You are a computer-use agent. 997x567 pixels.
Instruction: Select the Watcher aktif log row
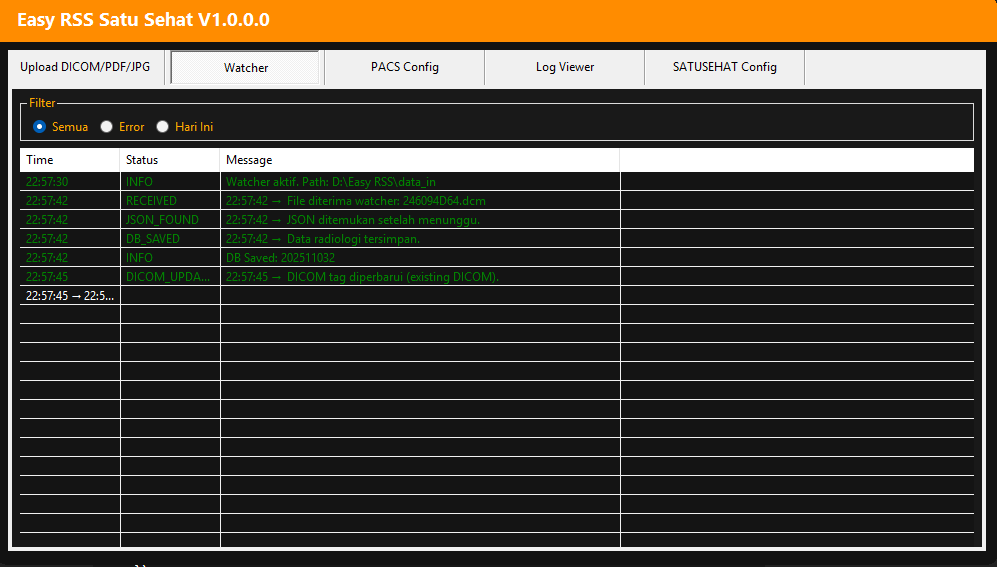coord(330,182)
